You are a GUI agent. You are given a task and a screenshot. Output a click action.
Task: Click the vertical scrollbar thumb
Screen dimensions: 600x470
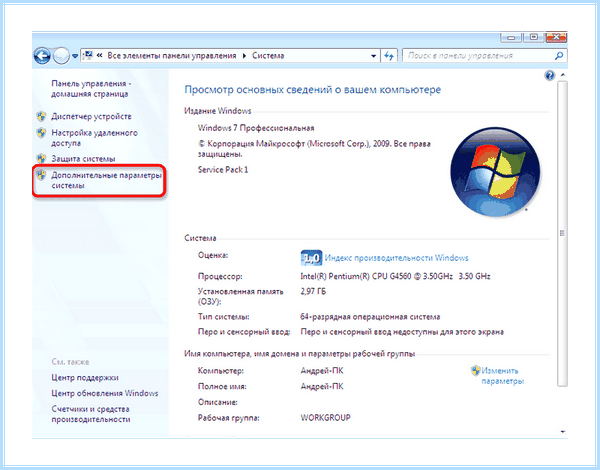[x=562, y=233]
